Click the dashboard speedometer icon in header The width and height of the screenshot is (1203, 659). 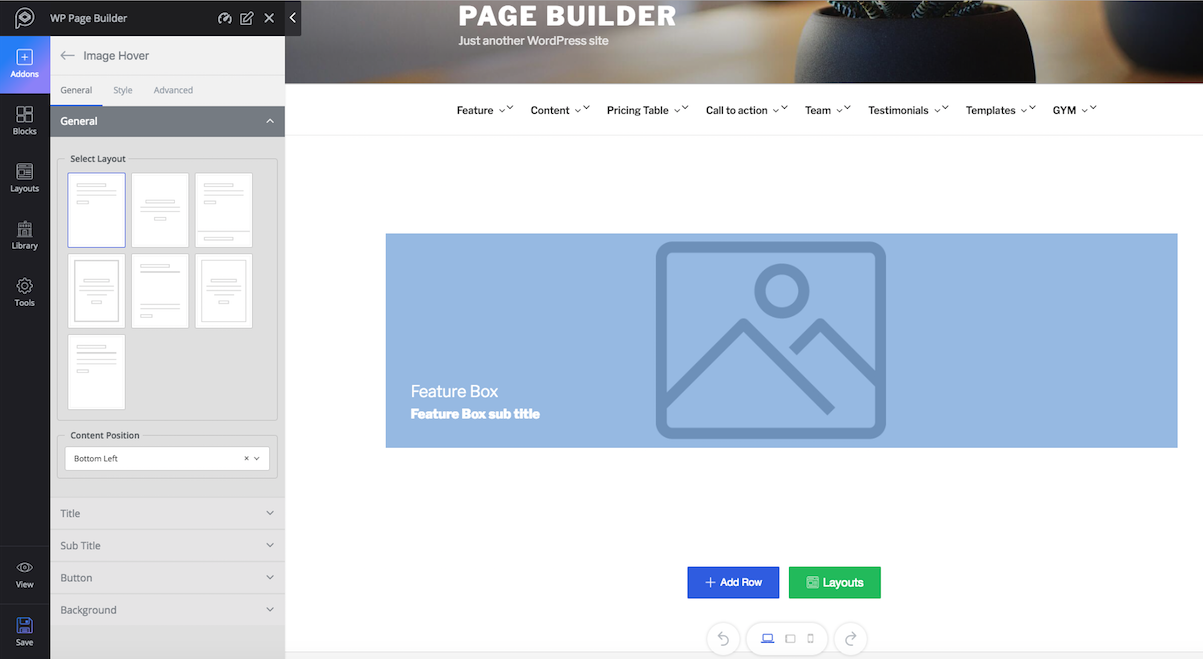coord(224,18)
